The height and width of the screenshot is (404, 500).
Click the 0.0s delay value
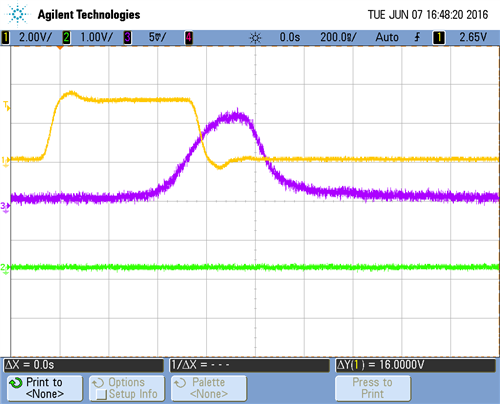click(290, 37)
